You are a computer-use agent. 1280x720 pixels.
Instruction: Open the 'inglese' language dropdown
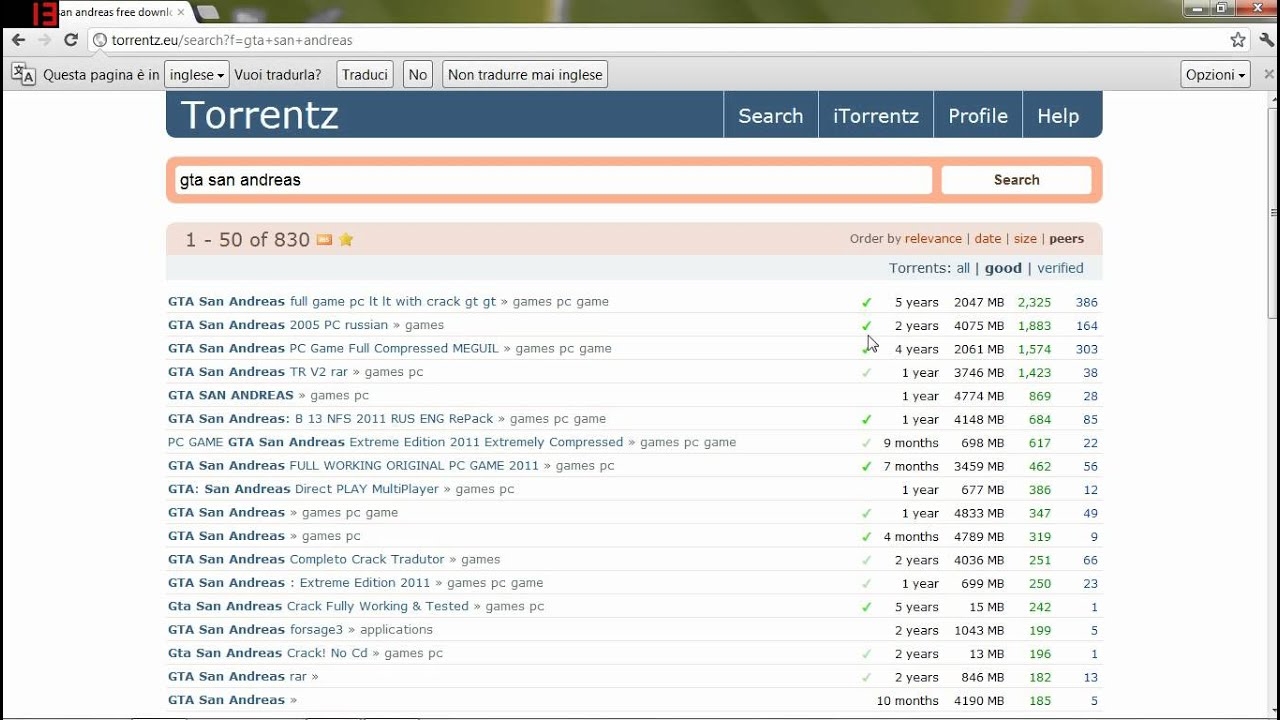(196, 75)
